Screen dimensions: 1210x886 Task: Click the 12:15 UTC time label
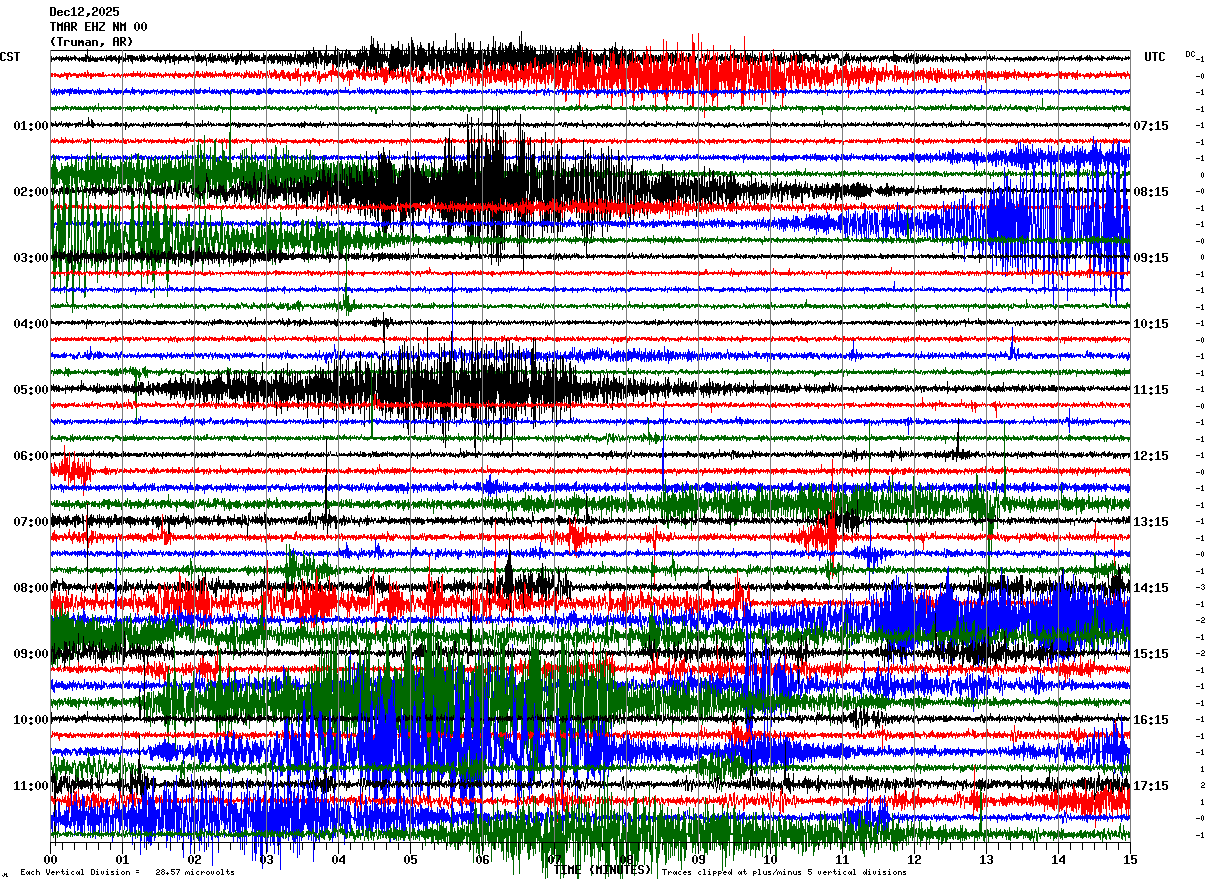point(1151,456)
